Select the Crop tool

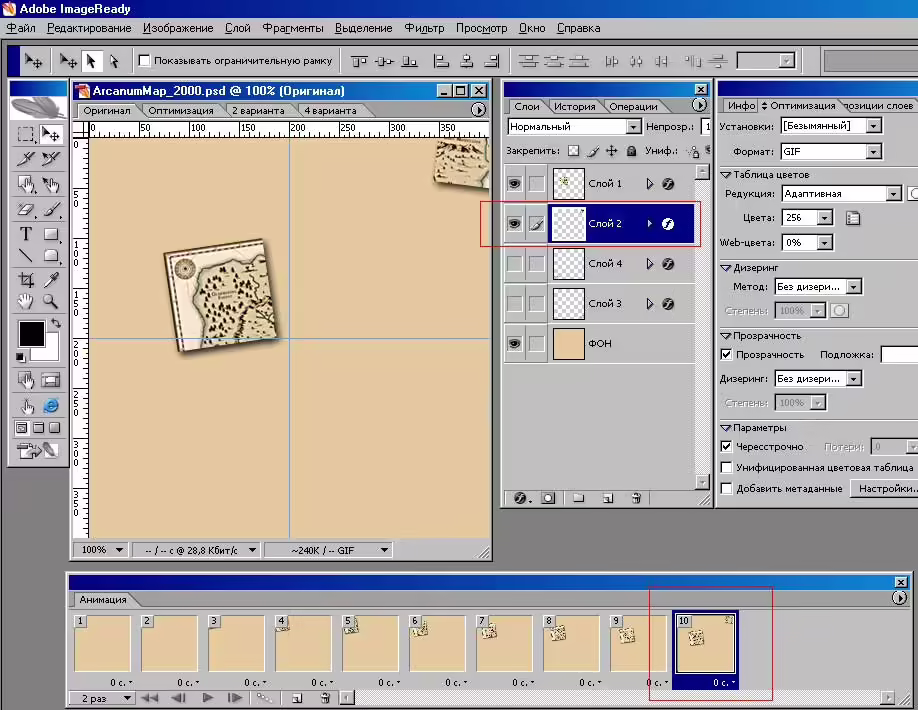26,279
